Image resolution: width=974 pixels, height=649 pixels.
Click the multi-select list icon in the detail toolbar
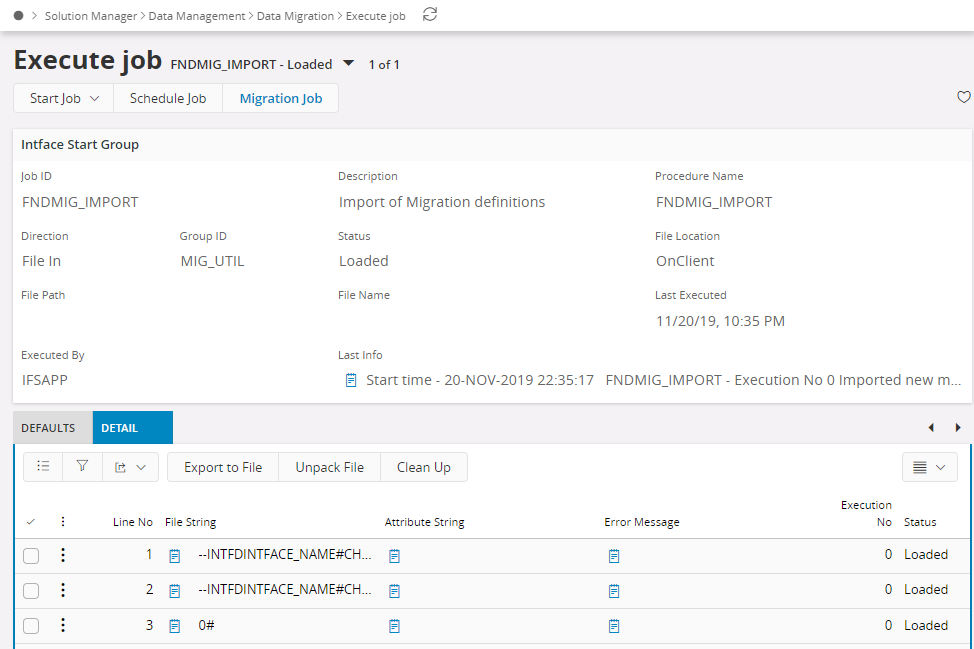pyautogui.click(x=42, y=466)
